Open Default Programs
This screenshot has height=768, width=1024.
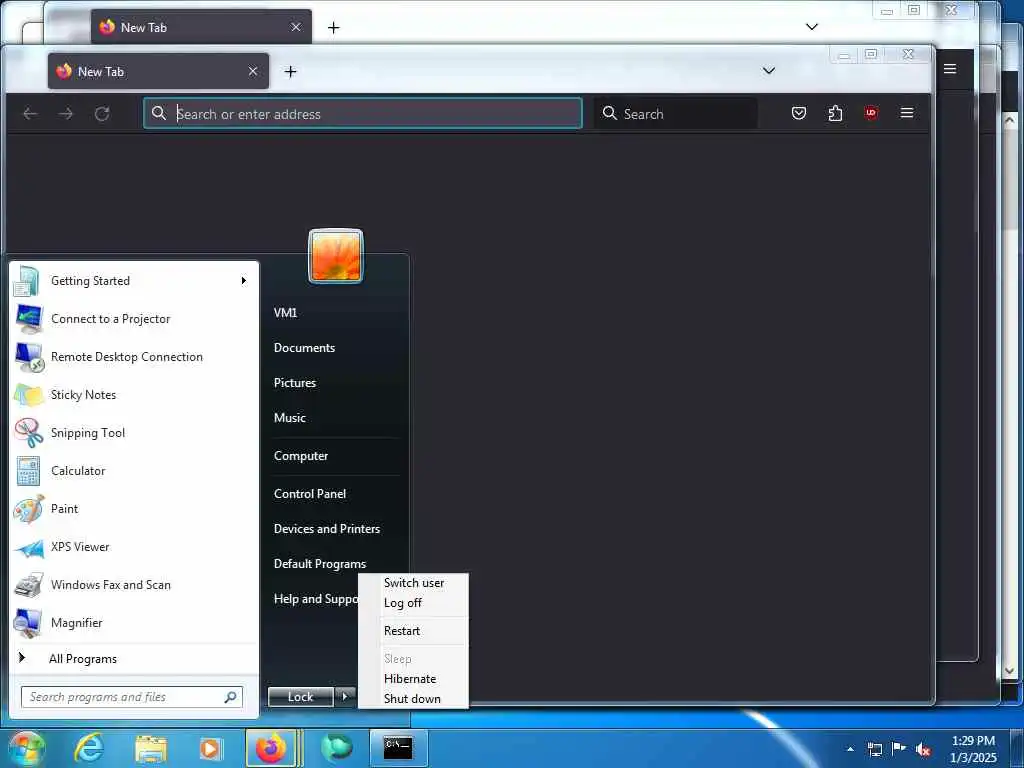319,564
